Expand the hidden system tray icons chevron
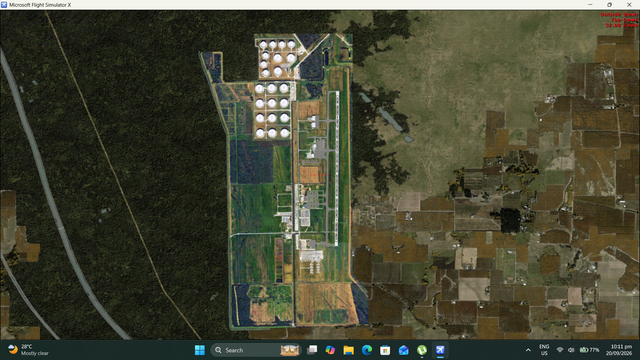This screenshot has height=360, width=640. pyautogui.click(x=528, y=350)
